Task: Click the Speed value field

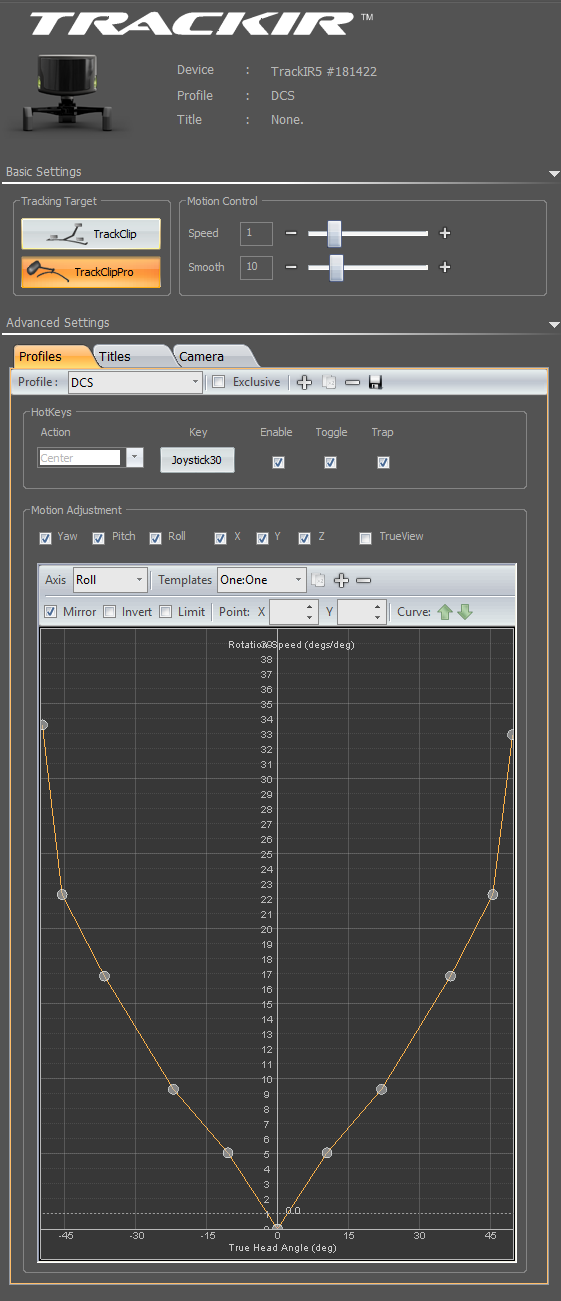Action: coord(256,233)
